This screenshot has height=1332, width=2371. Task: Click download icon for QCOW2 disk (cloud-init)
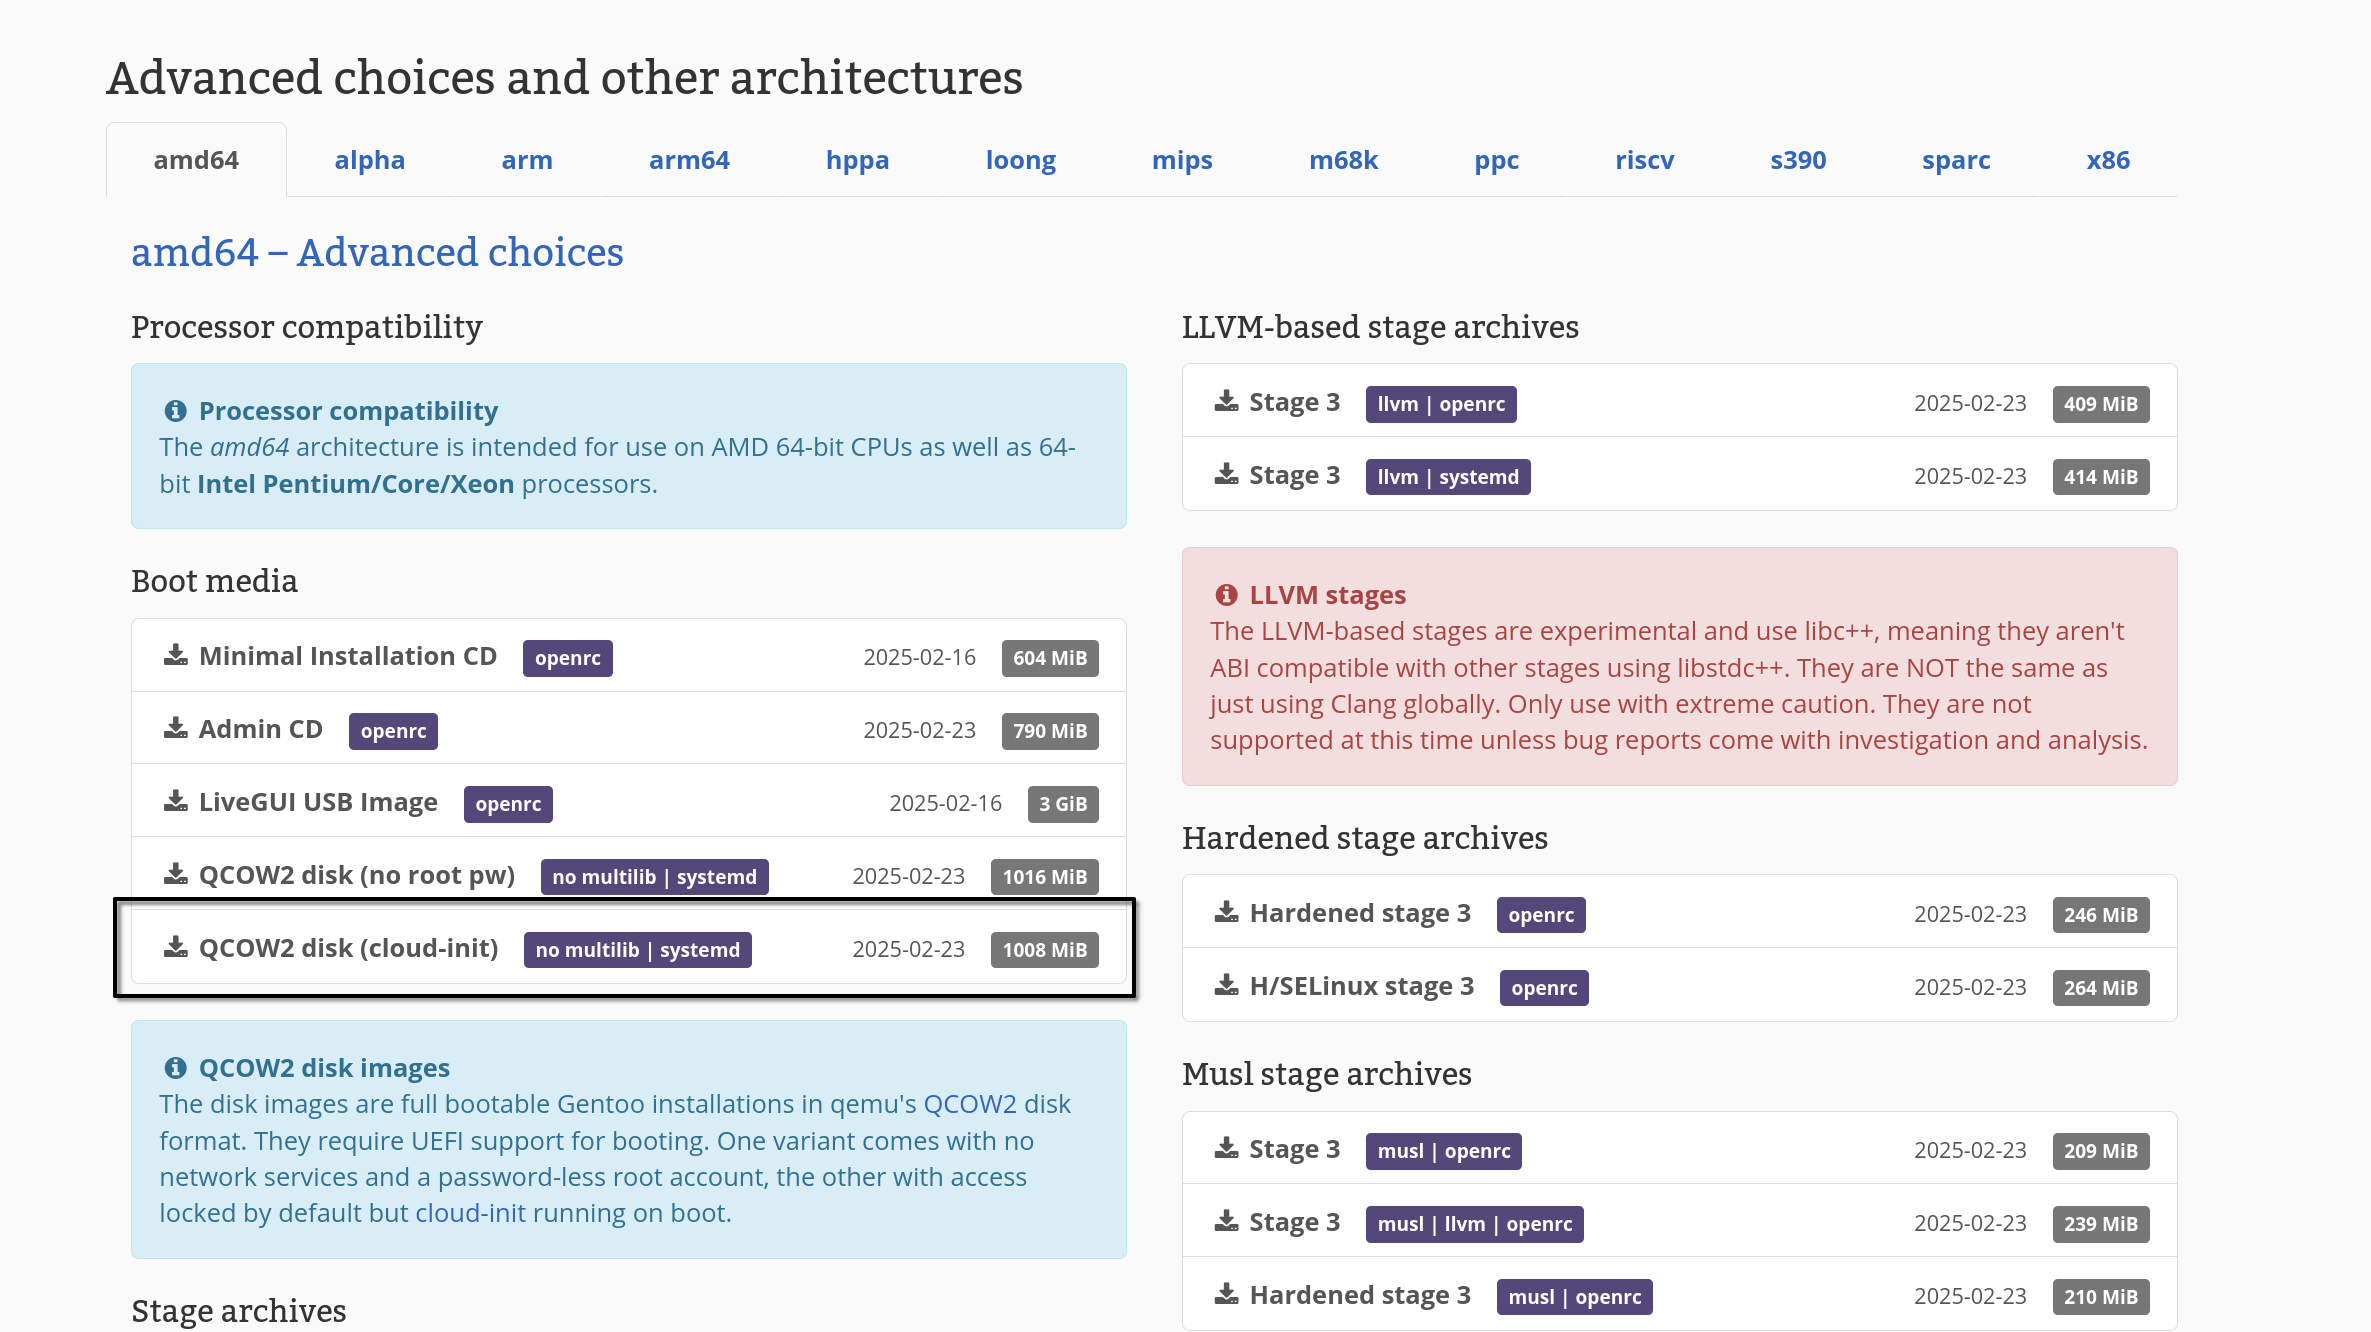176,948
